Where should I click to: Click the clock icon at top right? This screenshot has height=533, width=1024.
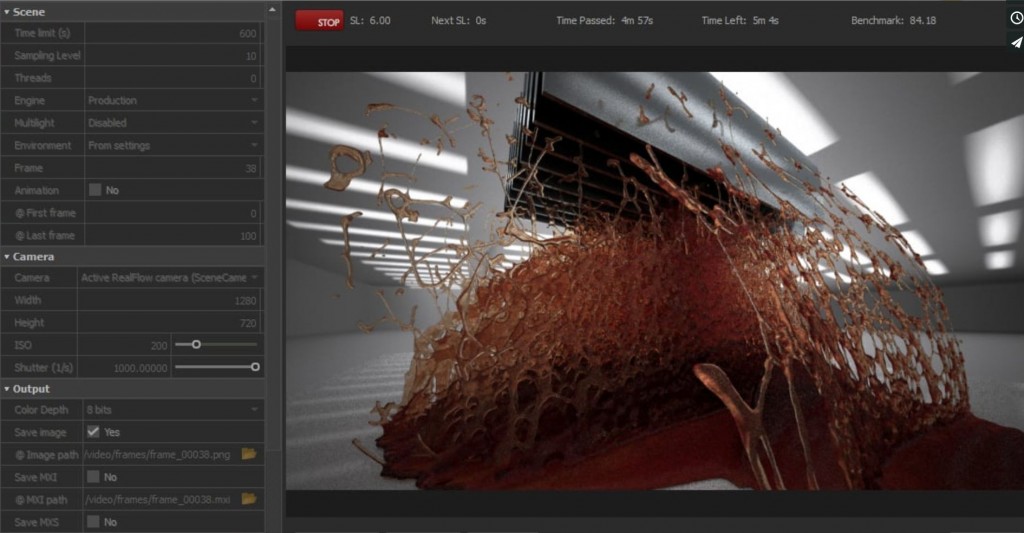(1016, 17)
